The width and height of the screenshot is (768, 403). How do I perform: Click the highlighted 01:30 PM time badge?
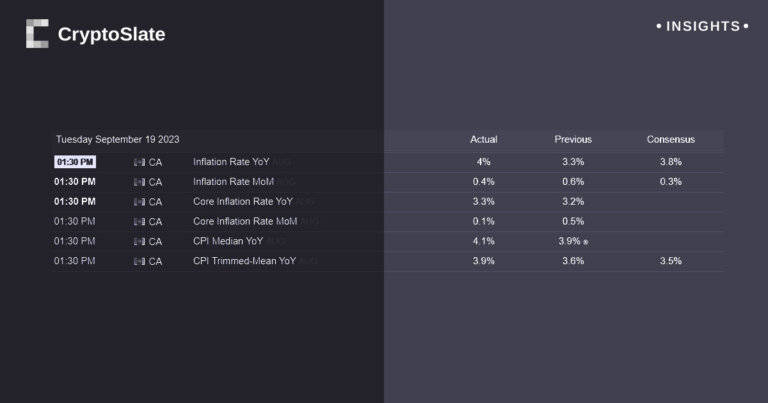pyautogui.click(x=75, y=162)
